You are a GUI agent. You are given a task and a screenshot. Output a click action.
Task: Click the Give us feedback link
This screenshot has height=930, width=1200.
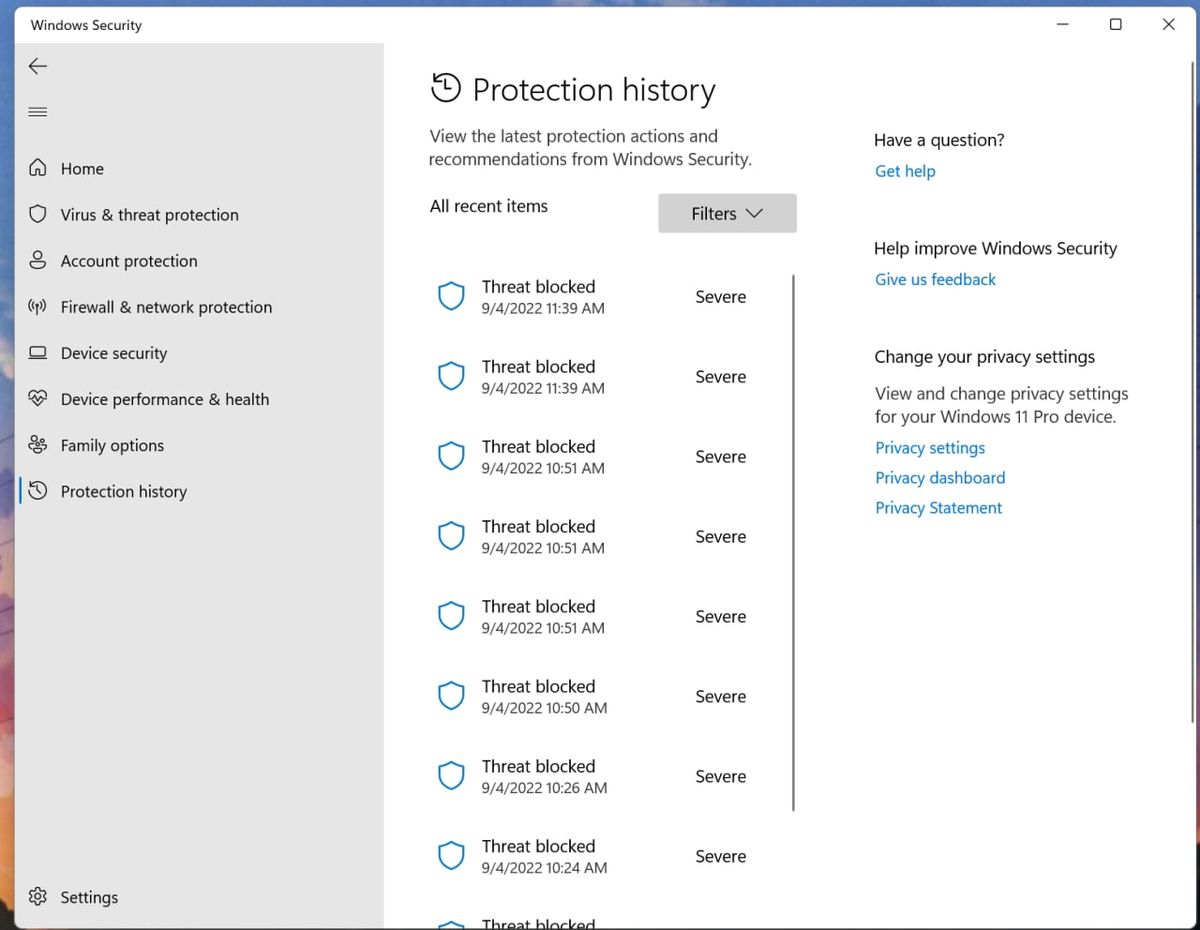pos(935,279)
